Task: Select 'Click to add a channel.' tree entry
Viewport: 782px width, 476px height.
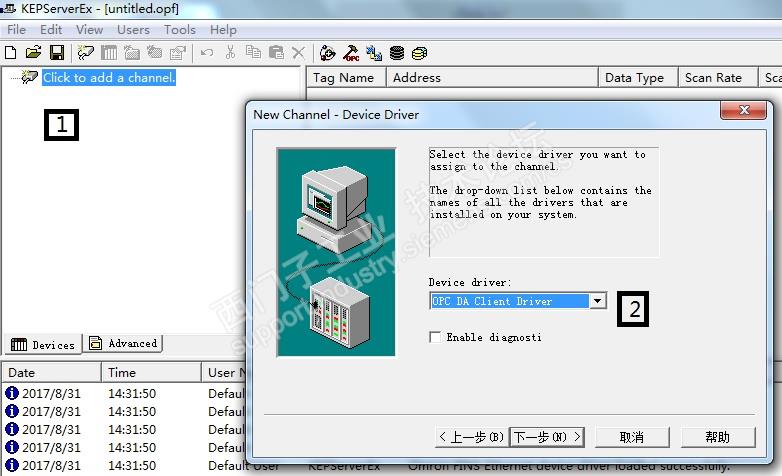Action: (x=109, y=77)
